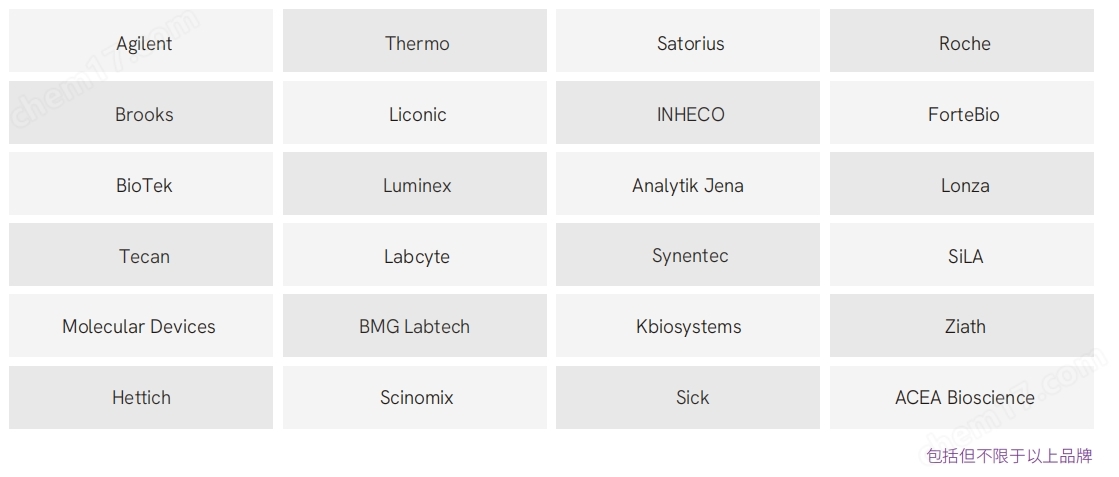Choose the BMG Labtech cell
Viewport: 1119px width, 477px height.
click(415, 326)
